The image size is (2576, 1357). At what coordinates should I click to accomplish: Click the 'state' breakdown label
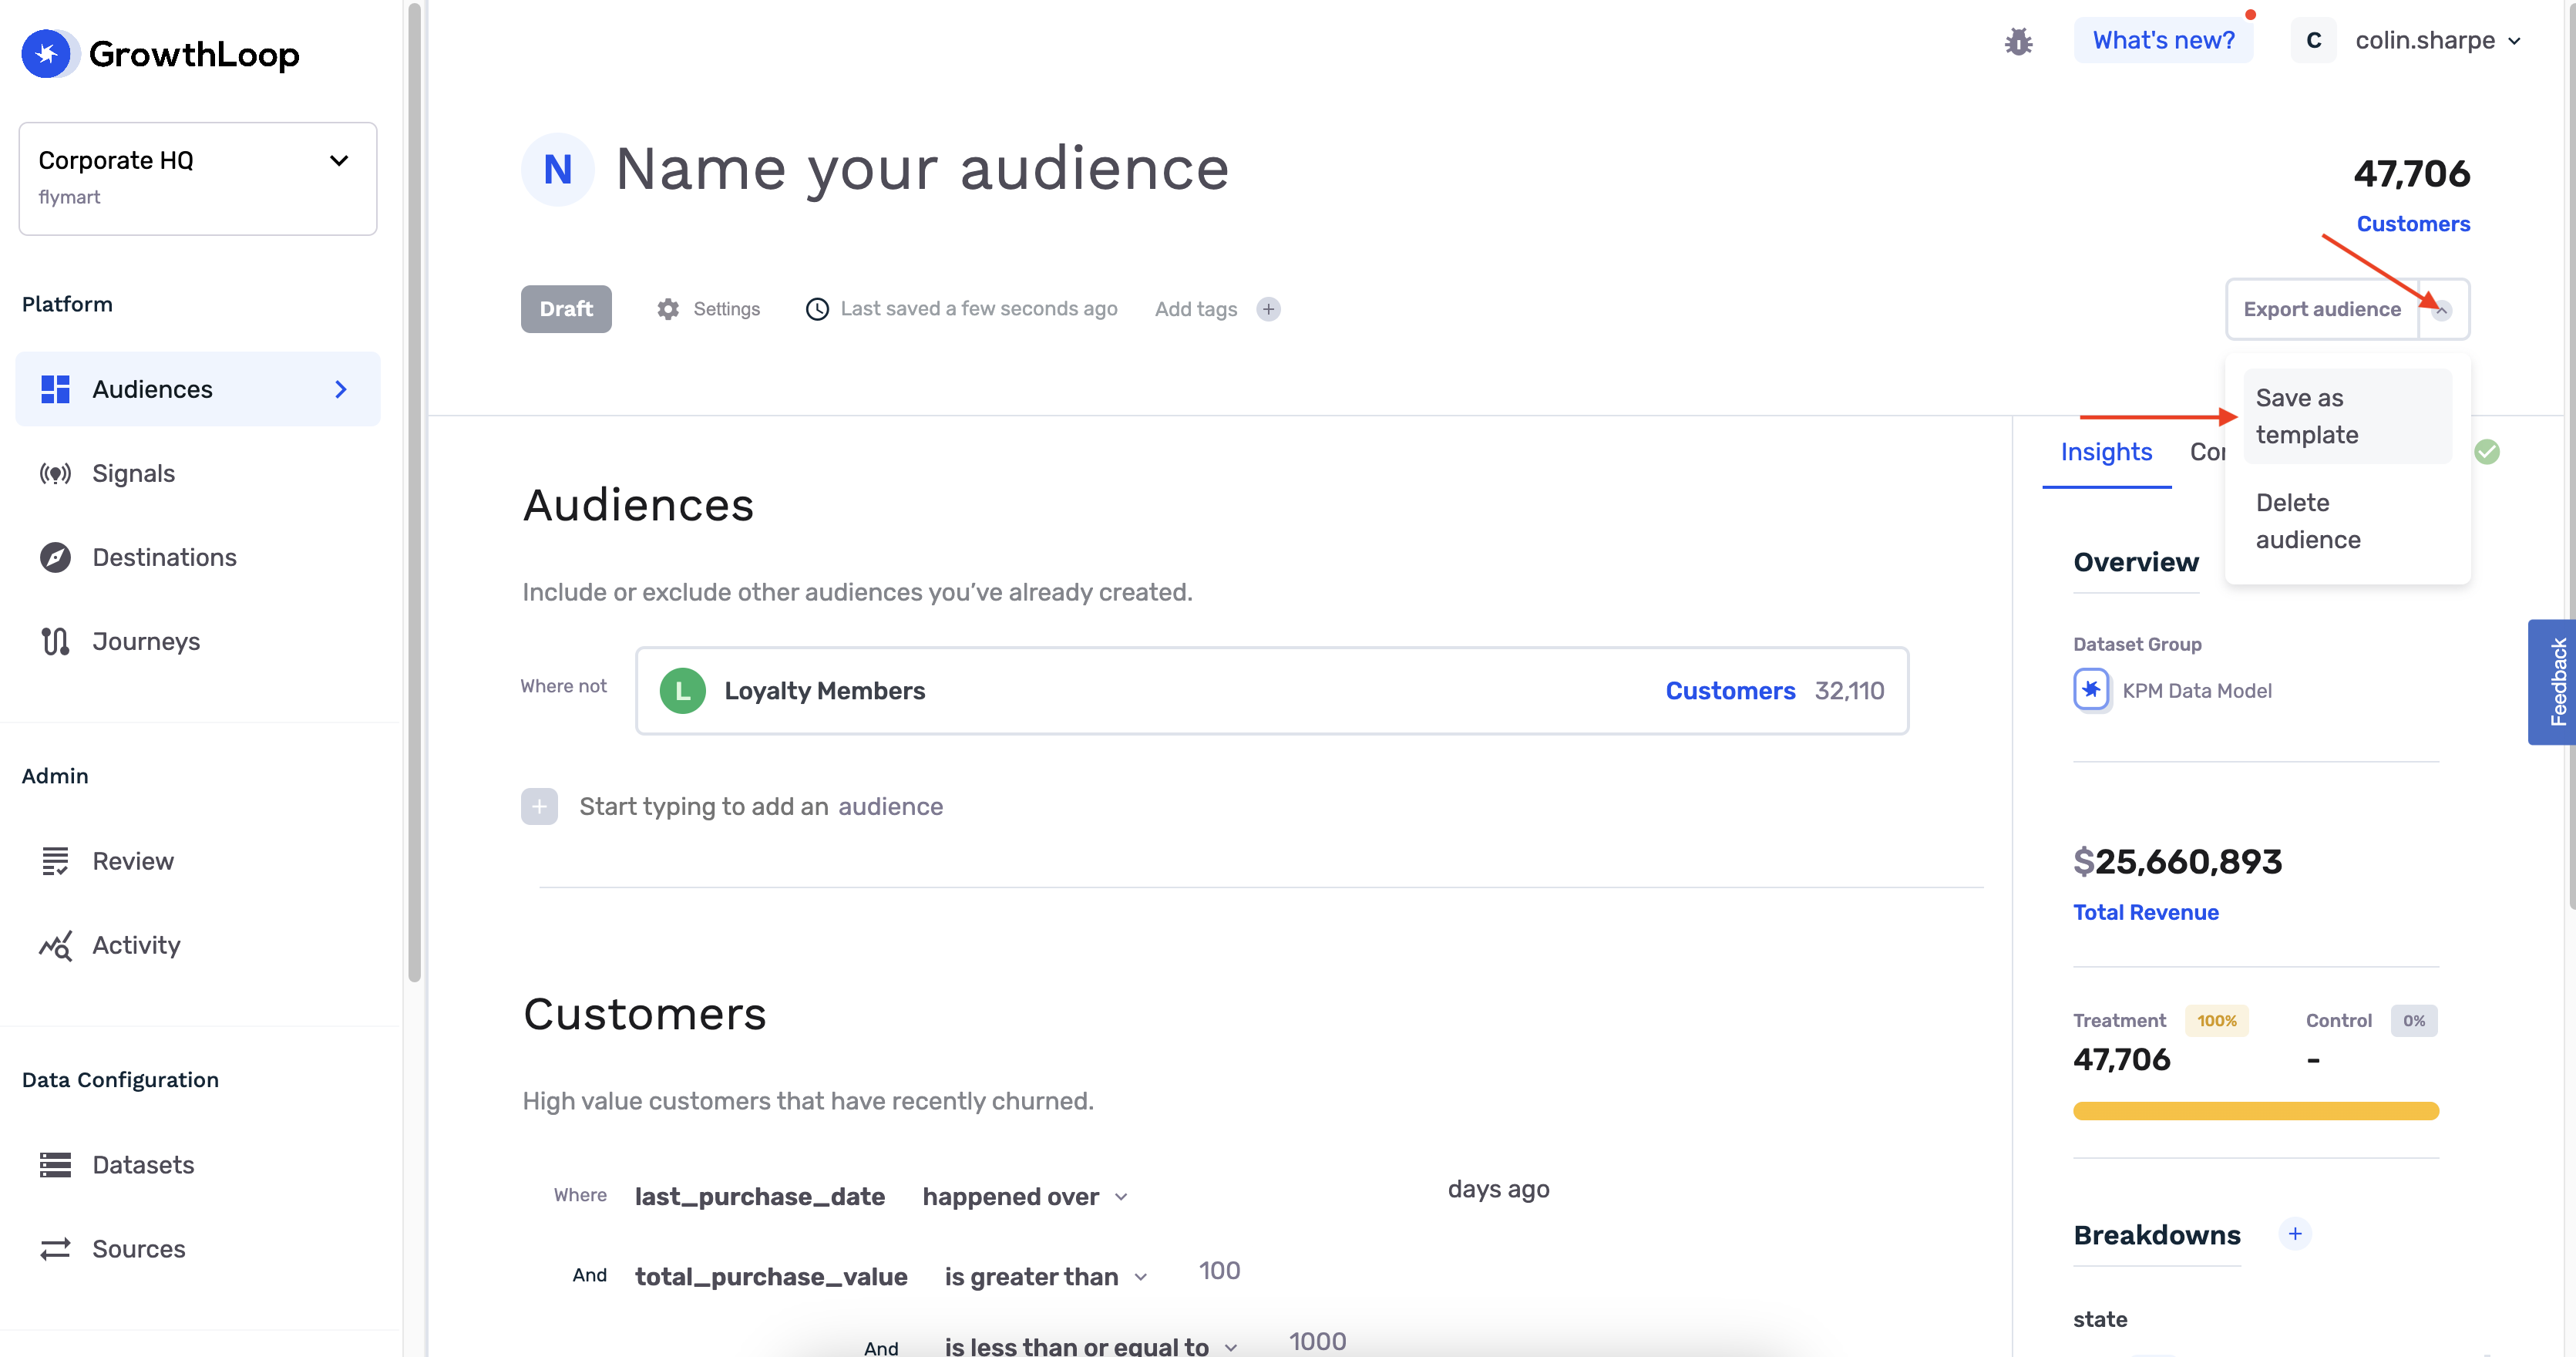pyautogui.click(x=2100, y=1319)
